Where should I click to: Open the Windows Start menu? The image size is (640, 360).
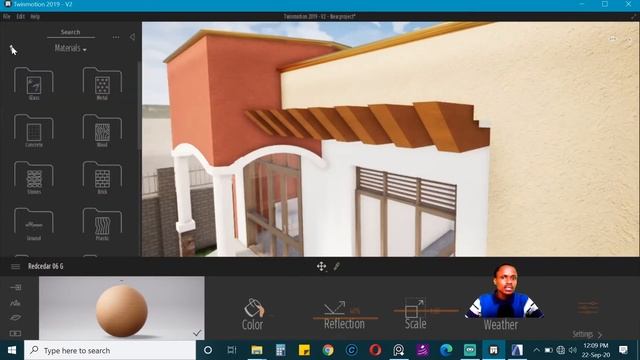(x=12, y=350)
